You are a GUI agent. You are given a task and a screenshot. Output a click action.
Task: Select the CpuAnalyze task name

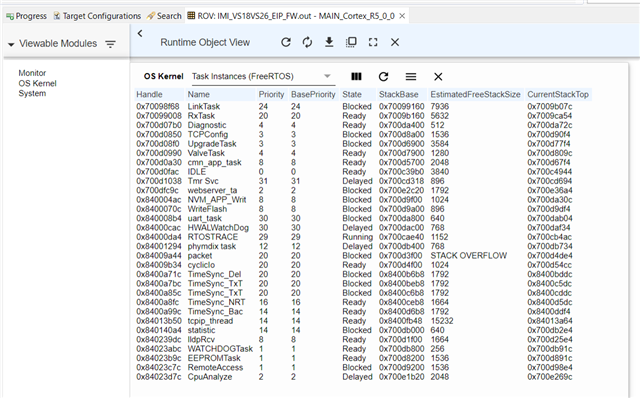pyautogui.click(x=210, y=377)
